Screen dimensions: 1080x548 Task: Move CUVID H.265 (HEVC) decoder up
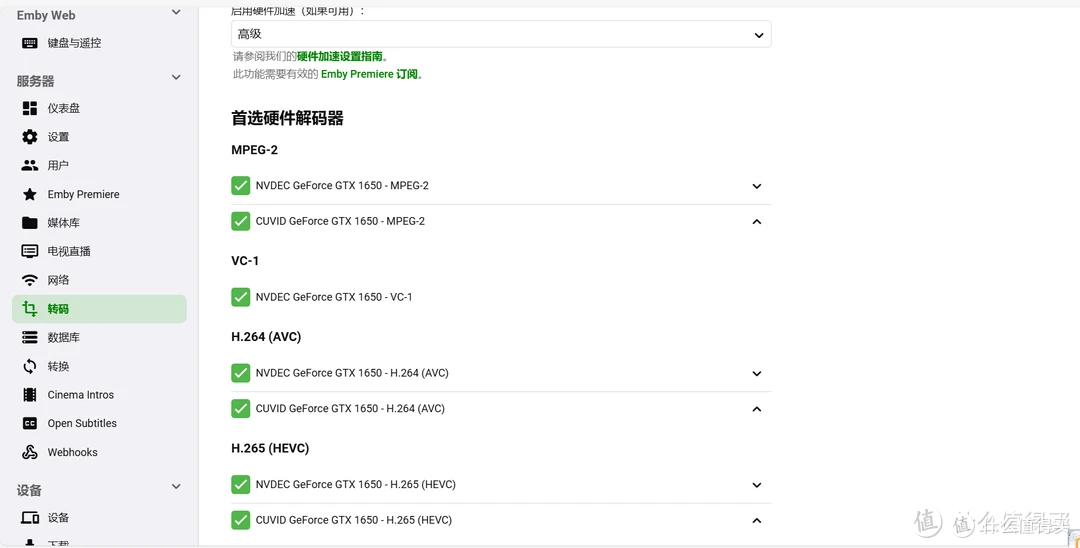pyautogui.click(x=756, y=520)
